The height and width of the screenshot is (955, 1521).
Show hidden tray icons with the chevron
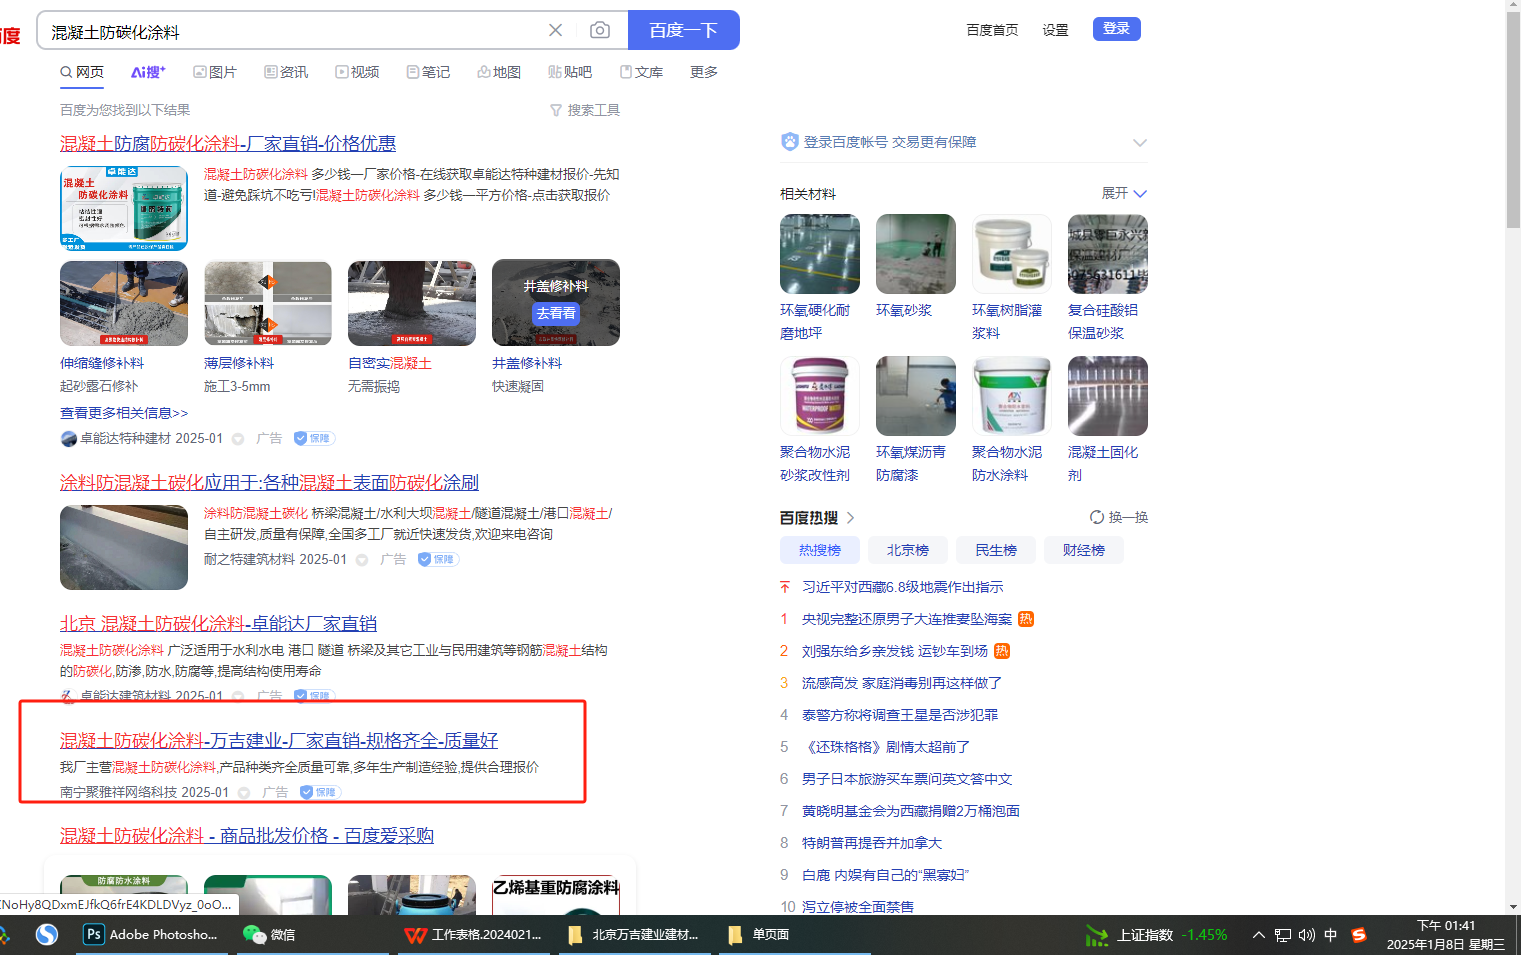coord(1259,935)
